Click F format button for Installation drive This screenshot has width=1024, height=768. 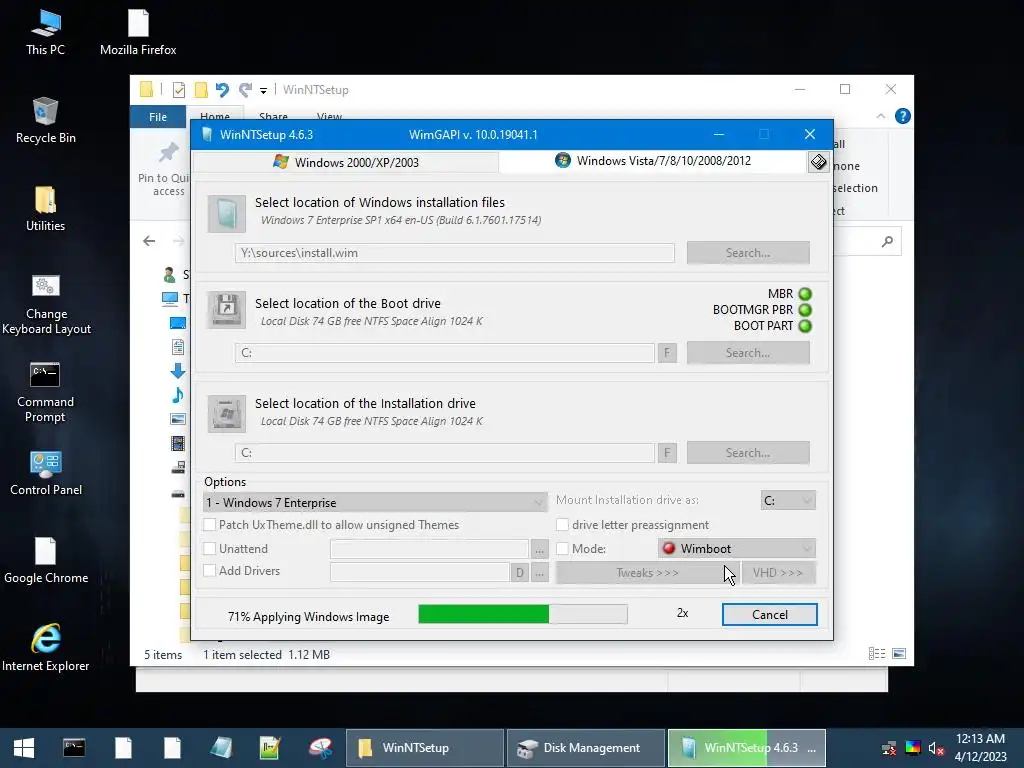coord(667,453)
